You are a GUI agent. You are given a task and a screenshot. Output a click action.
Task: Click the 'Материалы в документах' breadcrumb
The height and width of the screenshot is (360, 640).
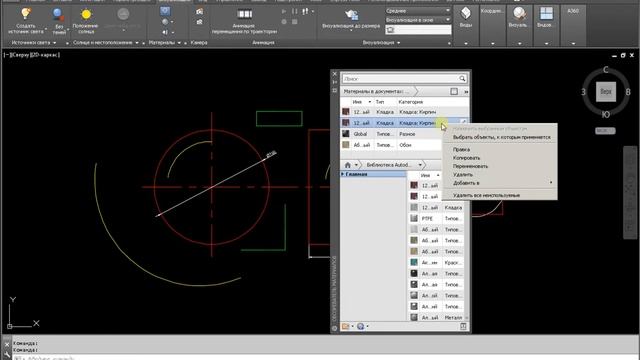pyautogui.click(x=376, y=91)
